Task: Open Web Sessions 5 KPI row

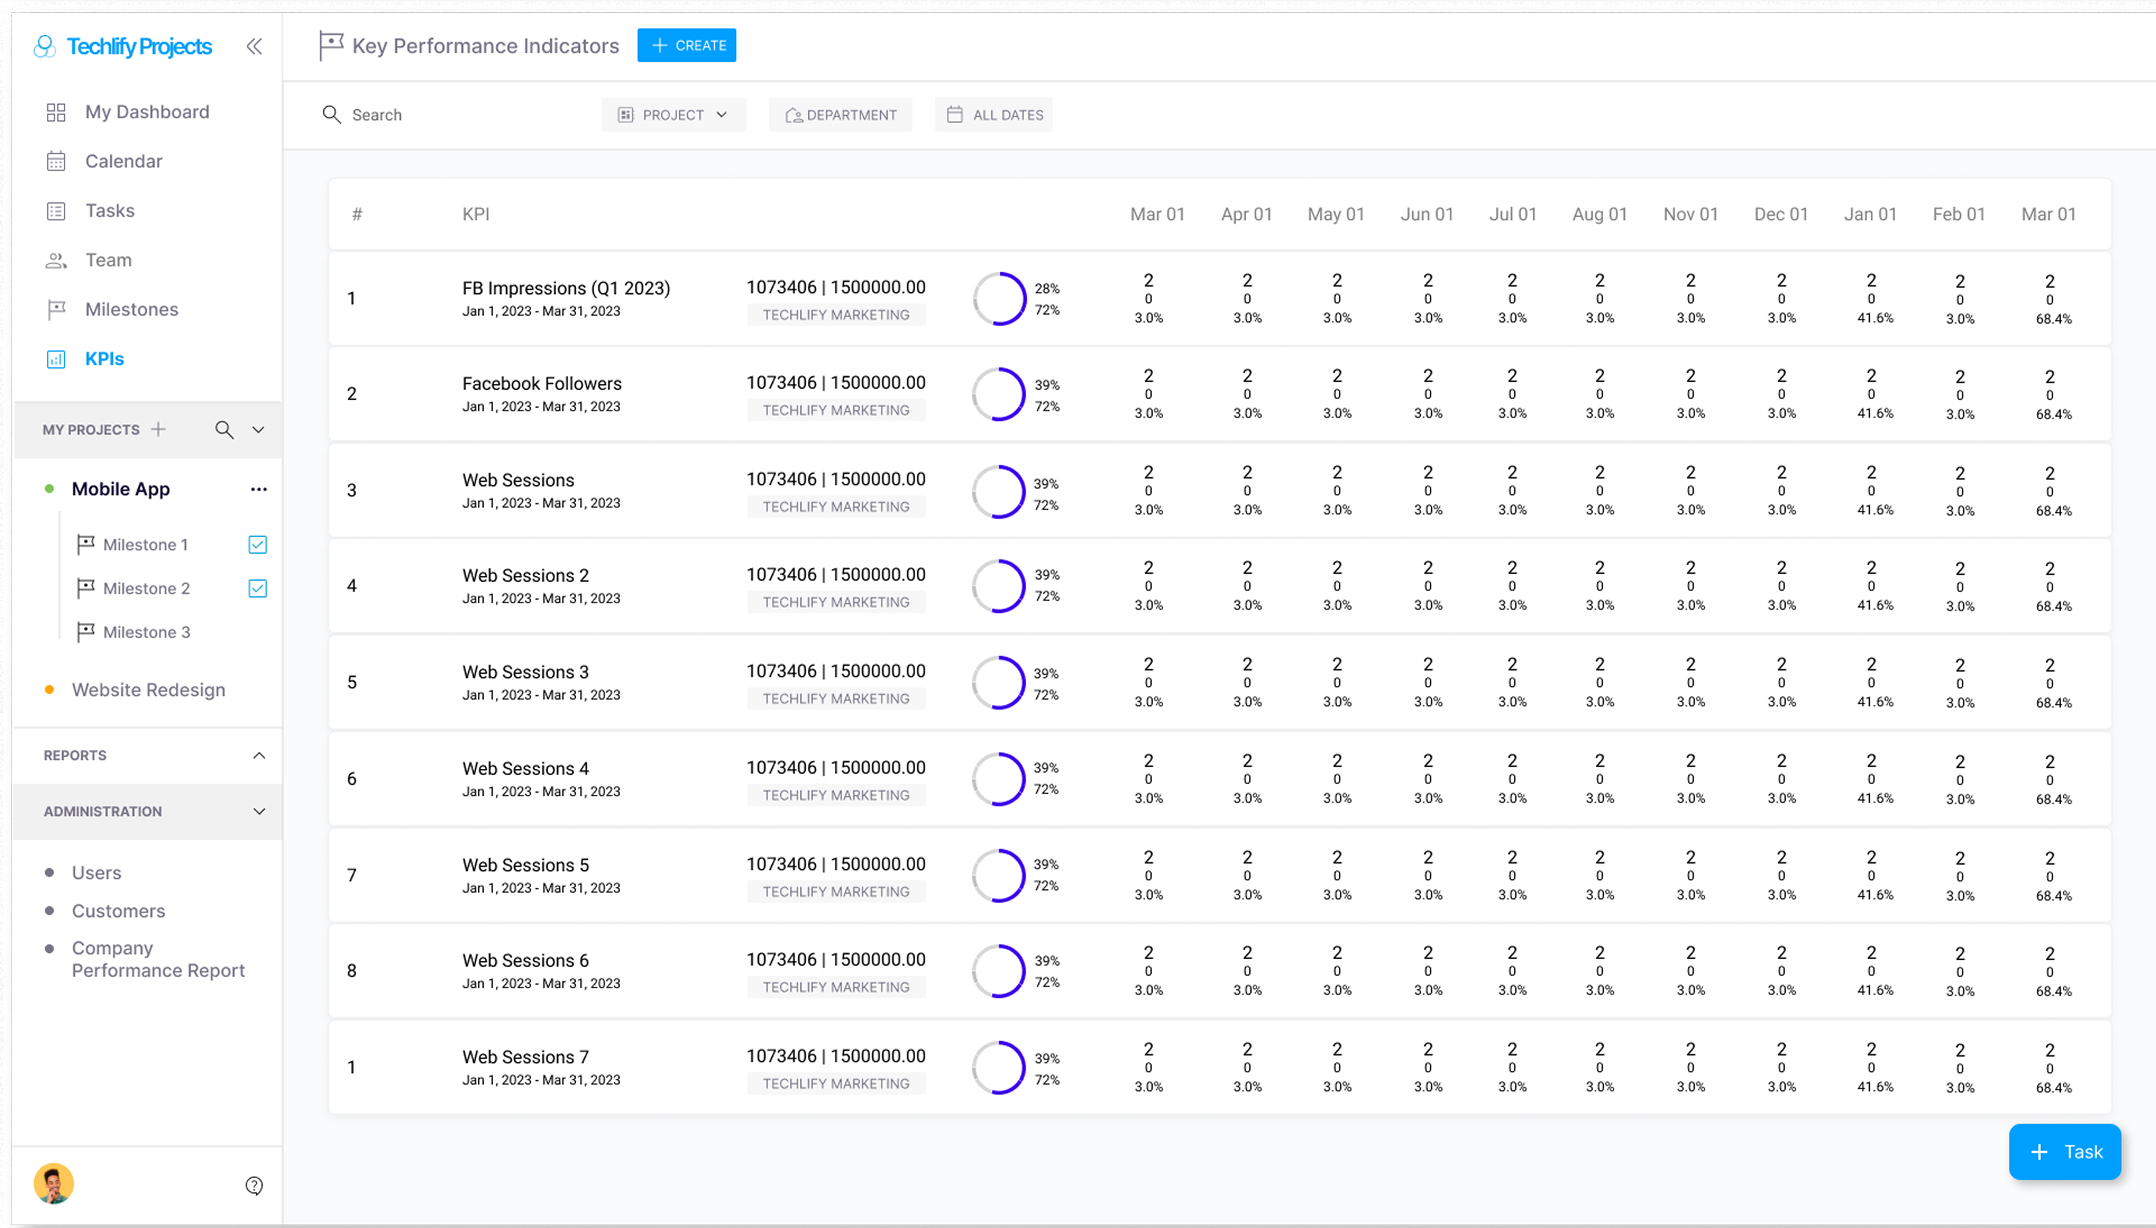Action: [1219, 875]
